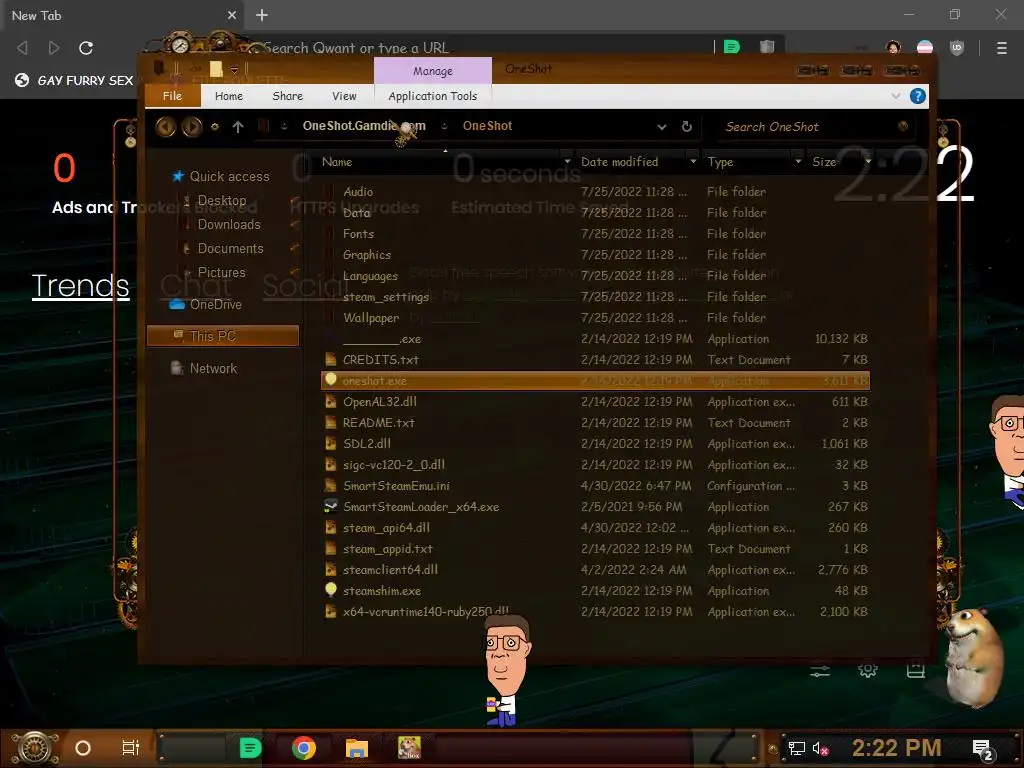Viewport: 1024px width, 768px height.
Task: Switch to the Home ribbon tab
Action: point(229,96)
